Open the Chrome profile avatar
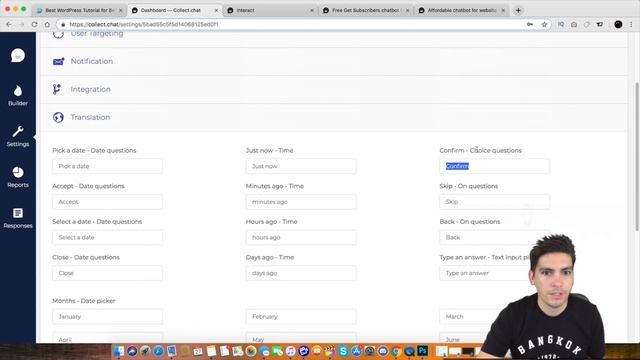Viewport: 640px width, 360px height. tap(618, 24)
